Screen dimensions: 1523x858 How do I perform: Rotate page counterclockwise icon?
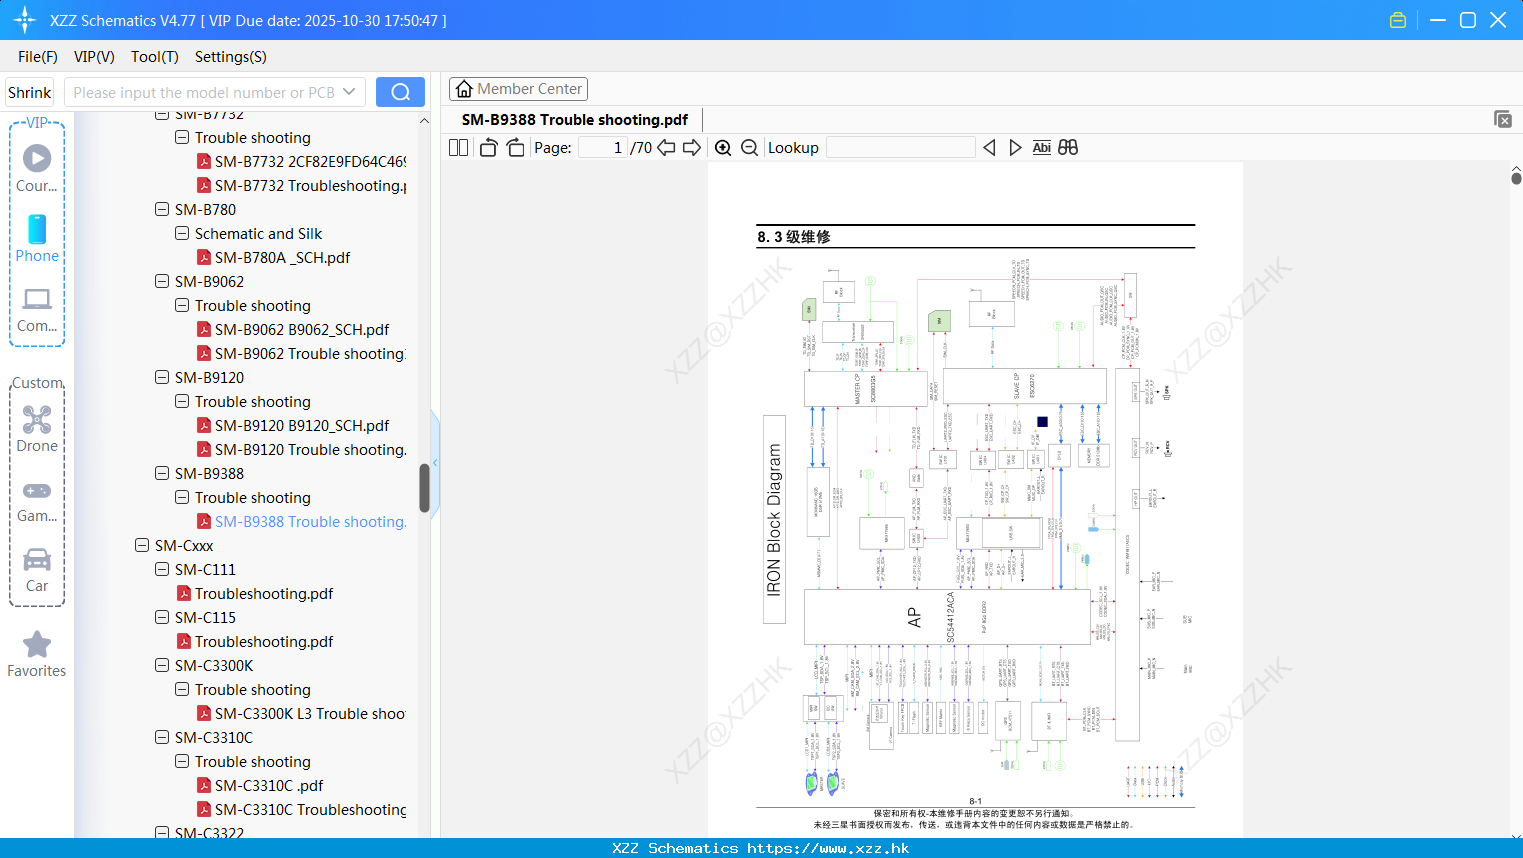pos(488,148)
